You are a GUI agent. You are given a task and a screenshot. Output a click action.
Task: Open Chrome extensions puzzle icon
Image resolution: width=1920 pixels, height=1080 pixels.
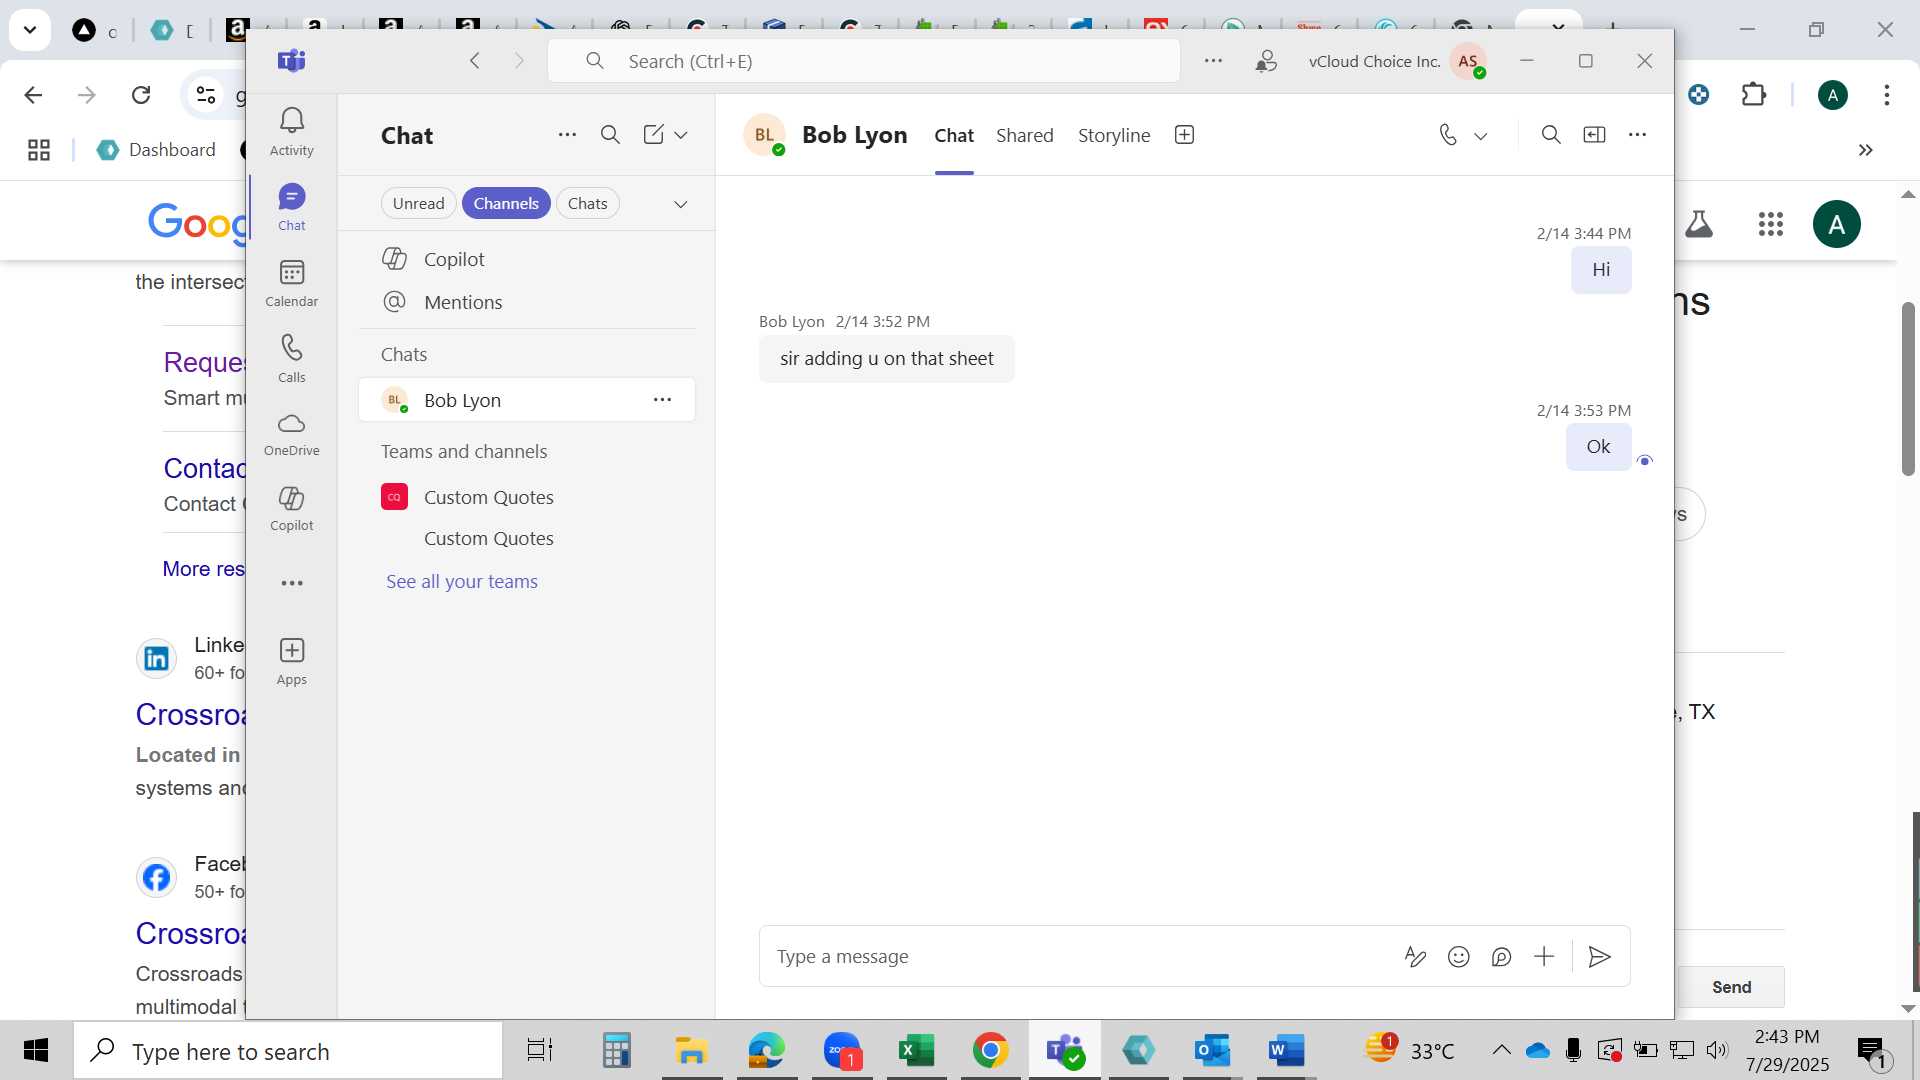coord(1754,95)
